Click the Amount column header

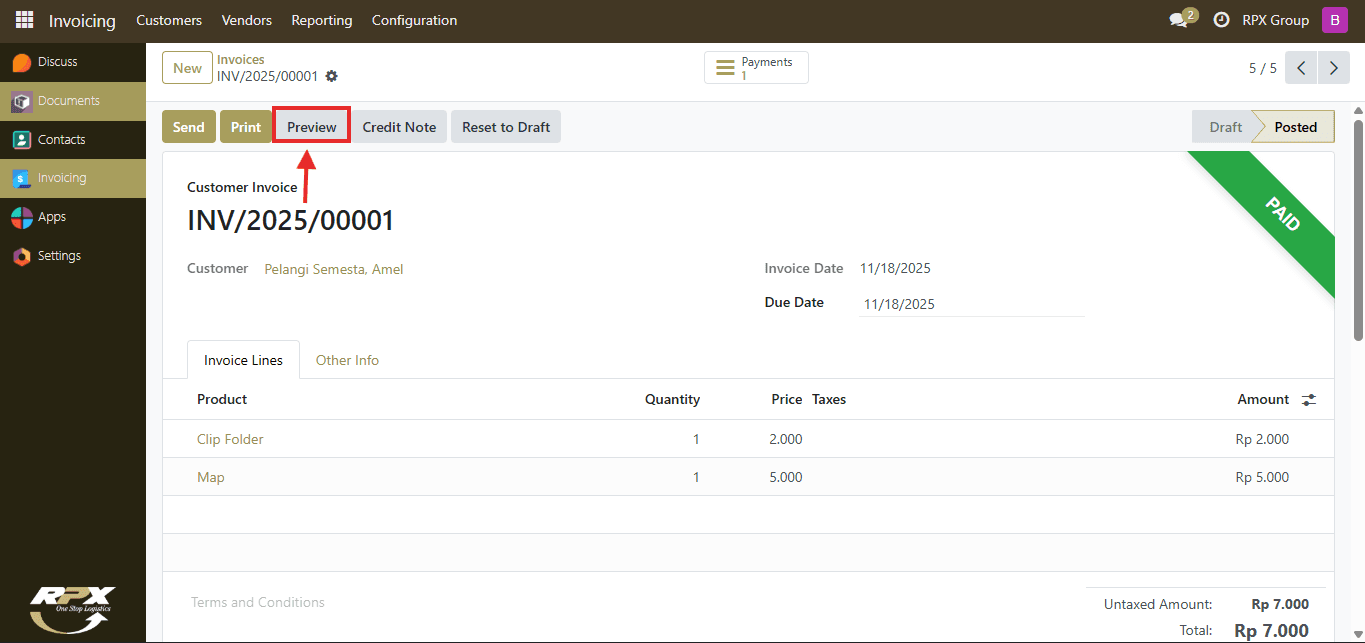pos(1263,399)
